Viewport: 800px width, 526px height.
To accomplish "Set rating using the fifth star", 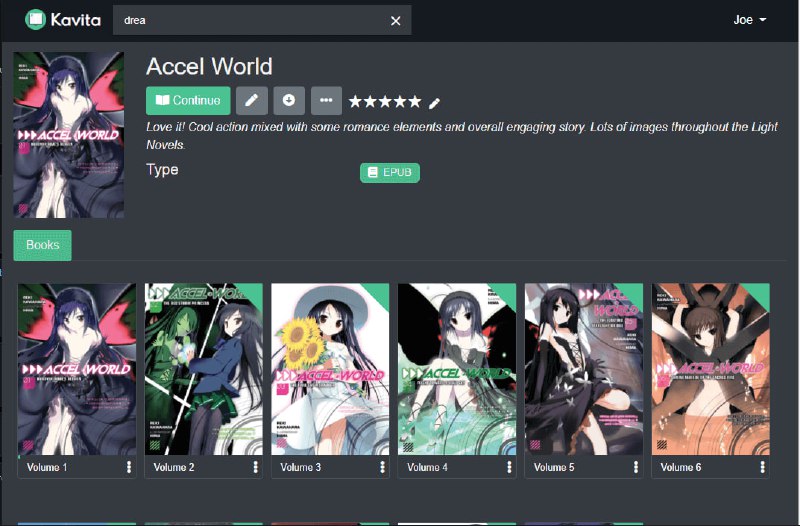I will point(414,102).
